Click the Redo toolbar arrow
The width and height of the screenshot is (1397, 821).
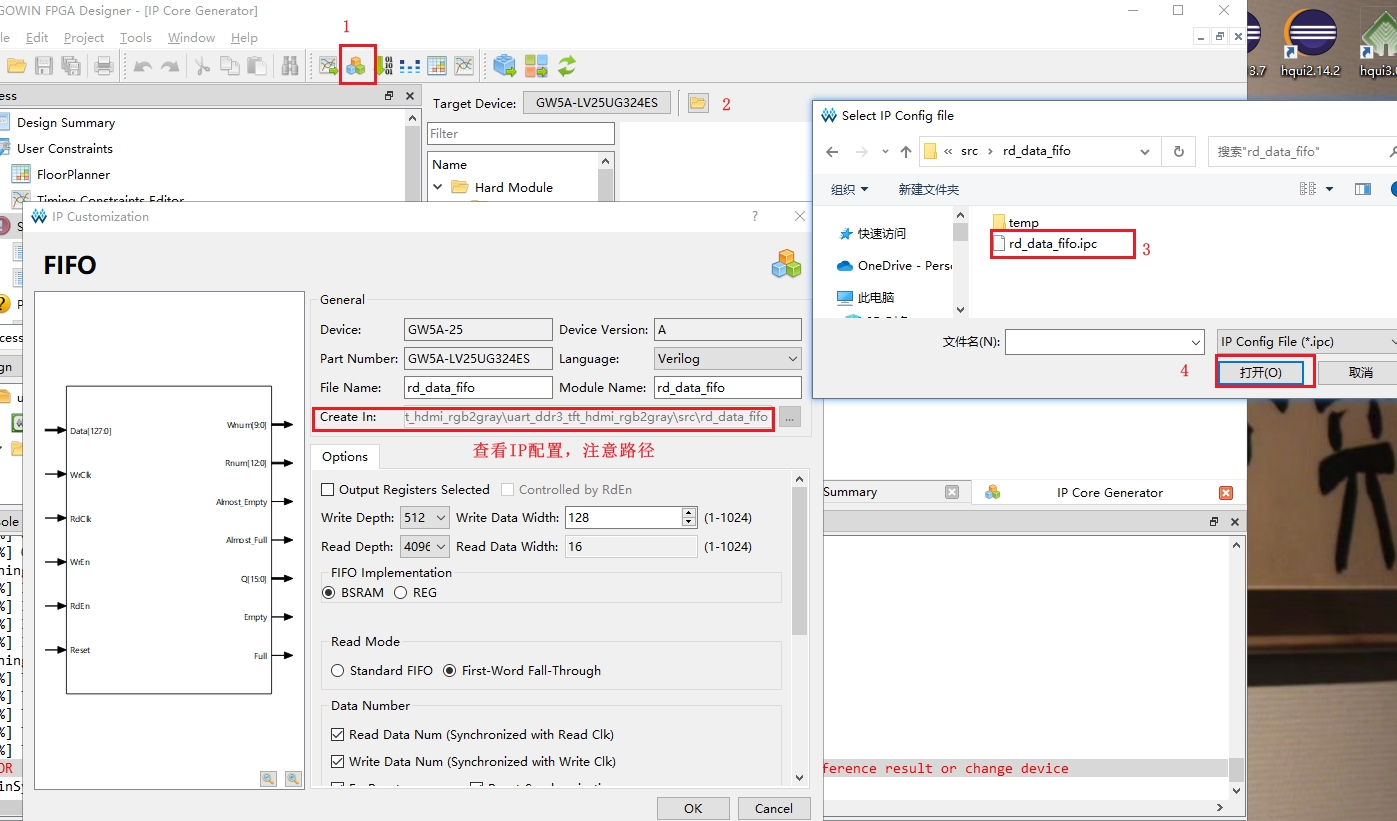pos(170,66)
